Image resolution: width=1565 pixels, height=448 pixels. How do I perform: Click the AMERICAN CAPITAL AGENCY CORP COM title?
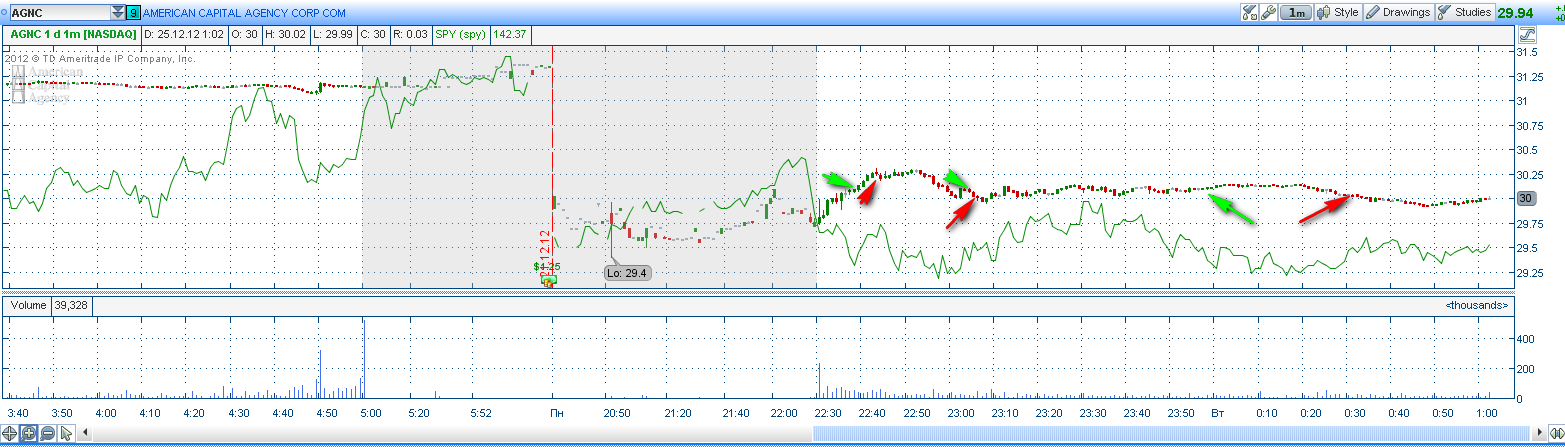tap(245, 13)
